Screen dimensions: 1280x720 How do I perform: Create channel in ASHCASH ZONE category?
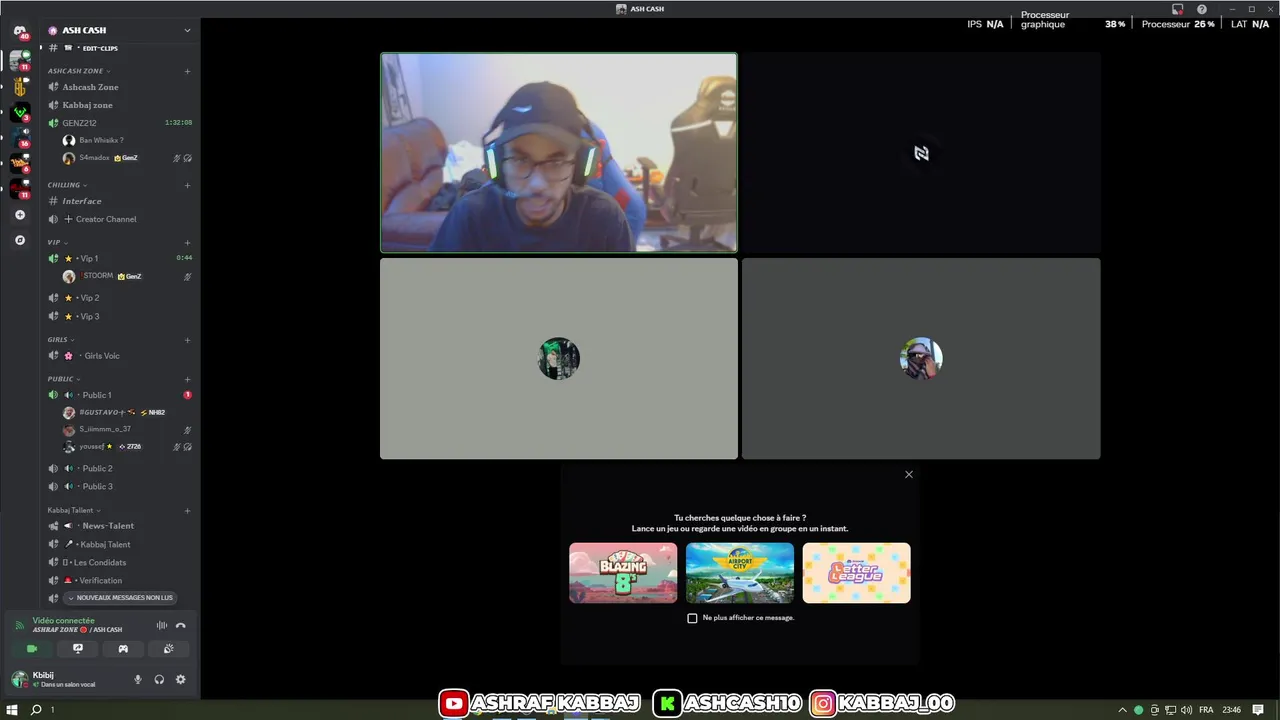tap(187, 71)
